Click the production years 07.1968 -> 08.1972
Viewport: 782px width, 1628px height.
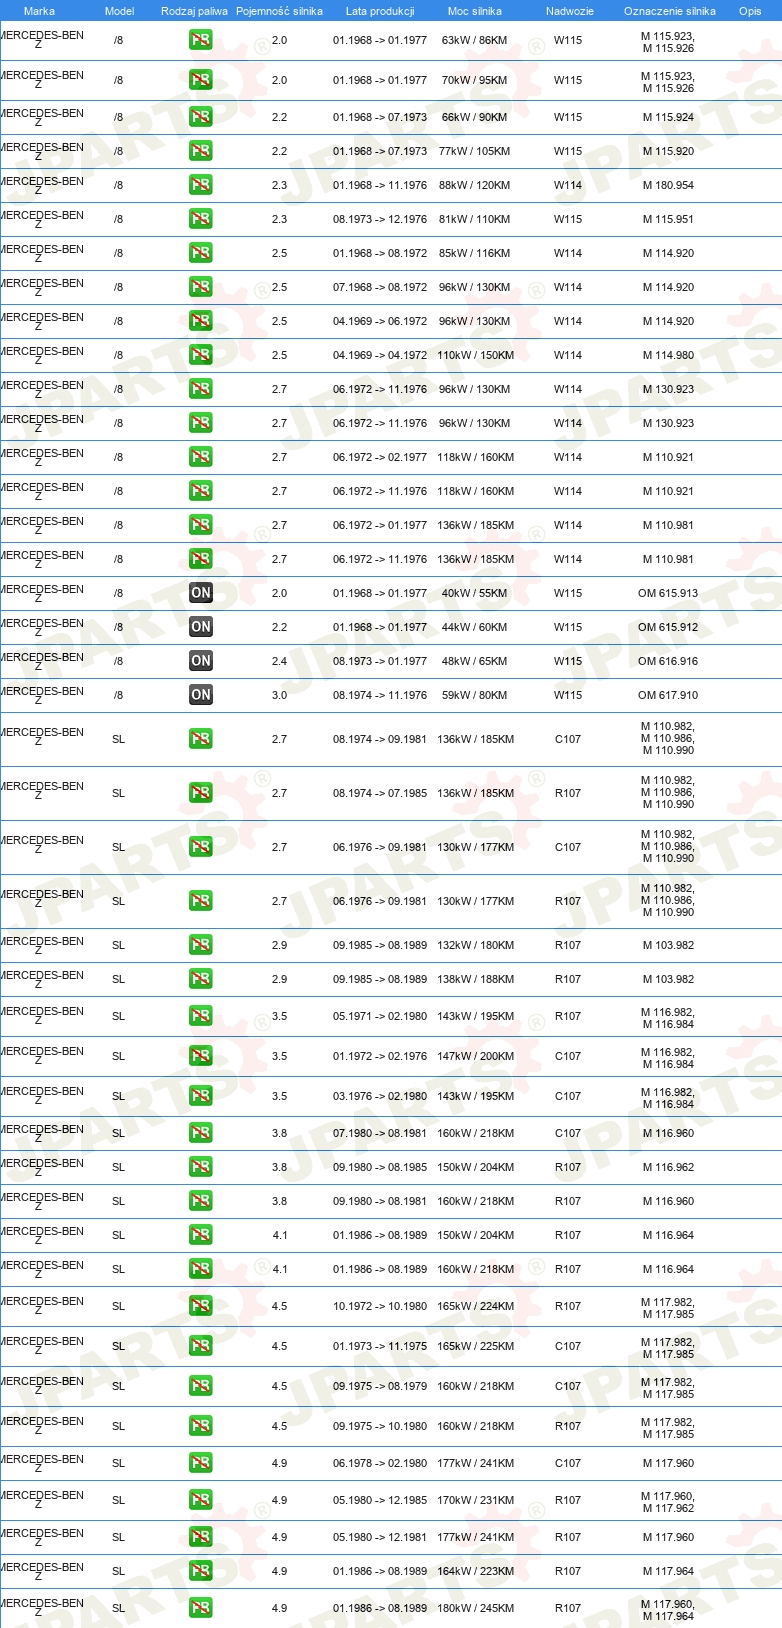coord(380,288)
